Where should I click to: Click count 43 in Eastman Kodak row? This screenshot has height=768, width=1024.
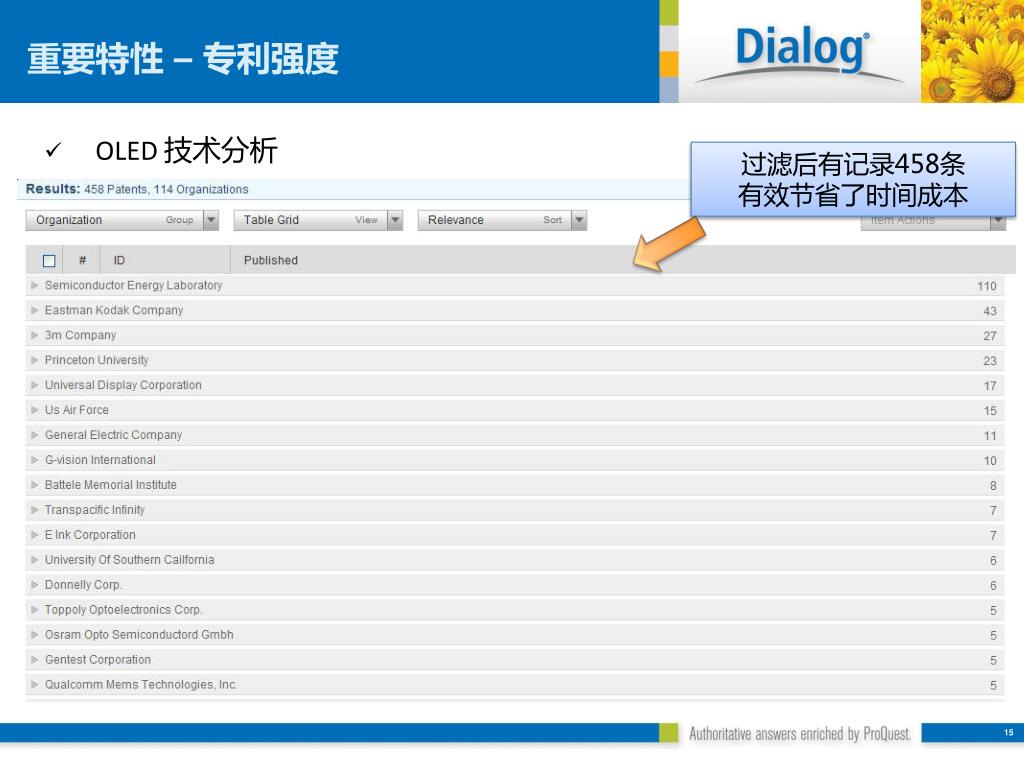coord(990,311)
